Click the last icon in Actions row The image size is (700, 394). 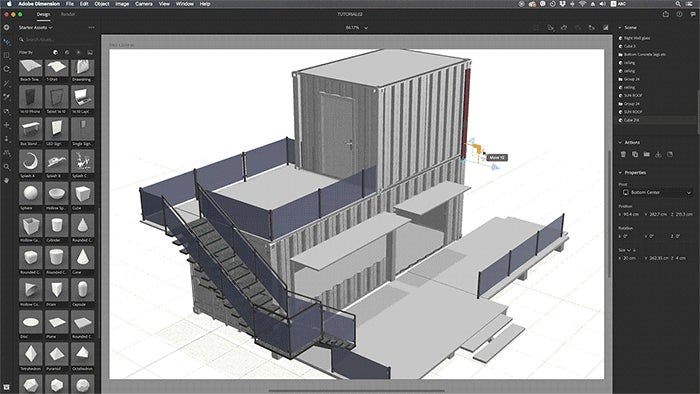tap(670, 154)
